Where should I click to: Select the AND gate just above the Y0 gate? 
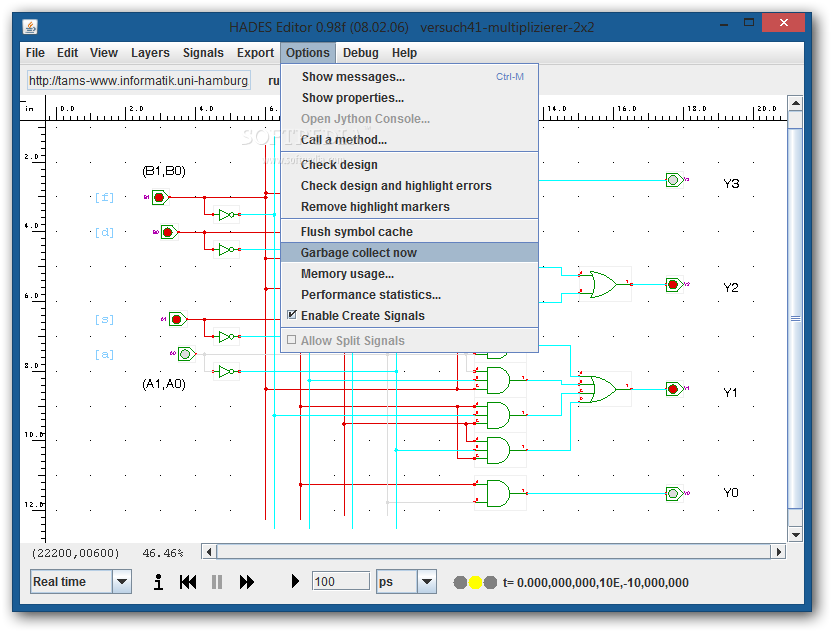click(x=499, y=450)
